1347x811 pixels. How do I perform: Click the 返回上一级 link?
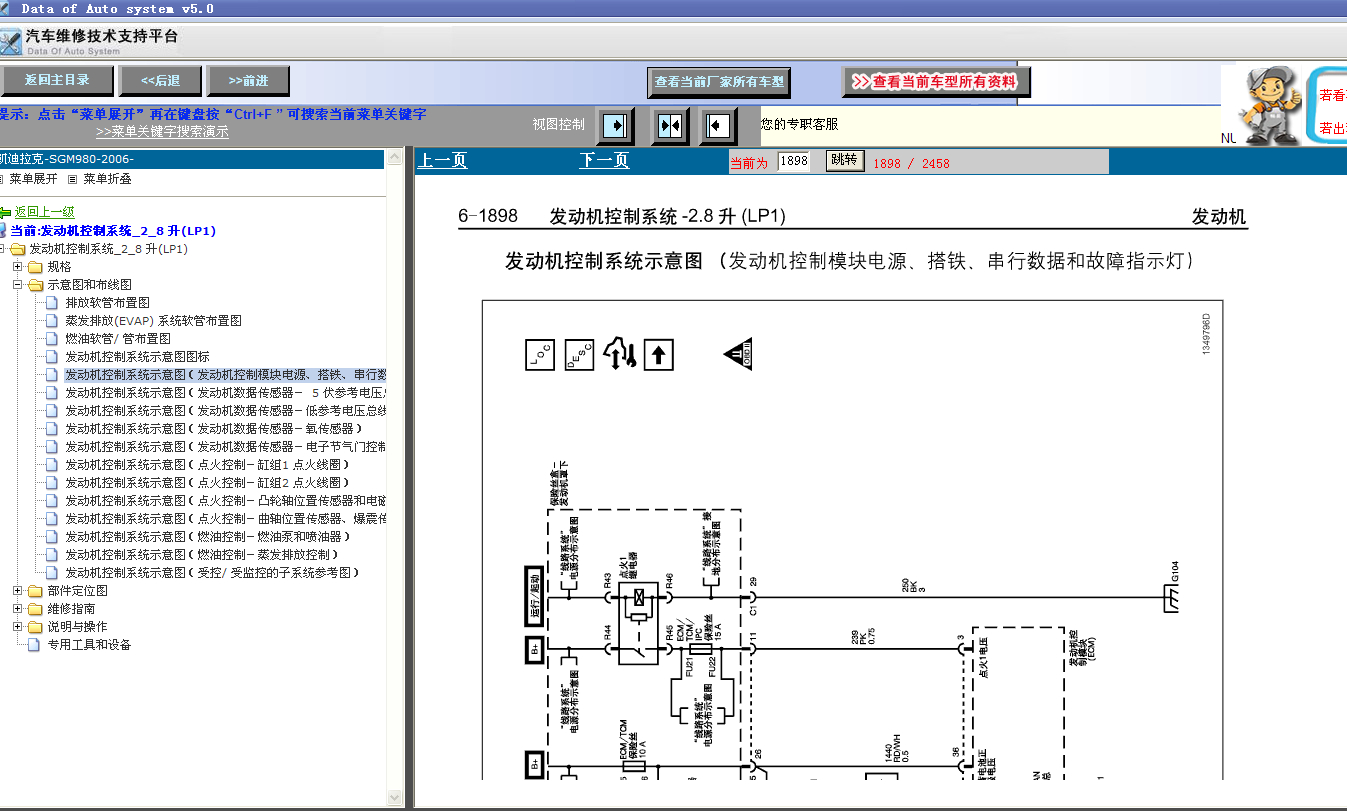44,212
